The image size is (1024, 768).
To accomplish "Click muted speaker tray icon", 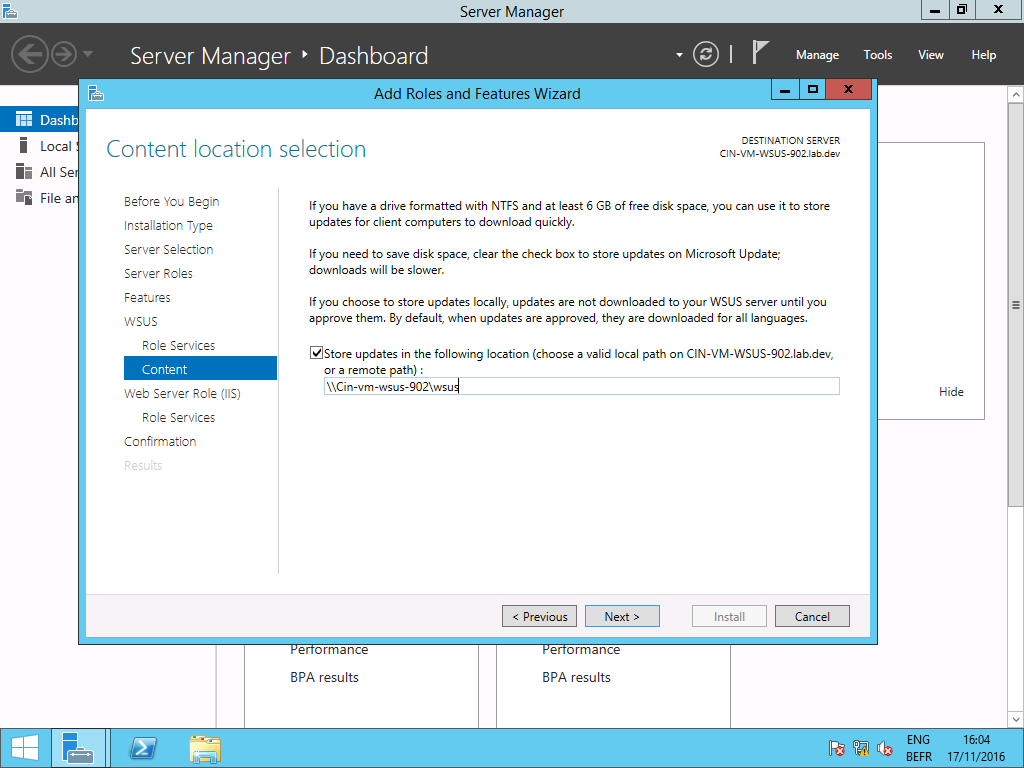I will click(x=885, y=748).
